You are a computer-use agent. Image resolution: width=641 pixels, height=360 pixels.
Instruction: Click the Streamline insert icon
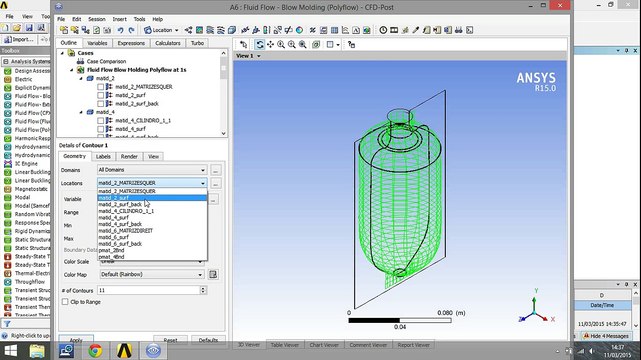tap(210, 30)
